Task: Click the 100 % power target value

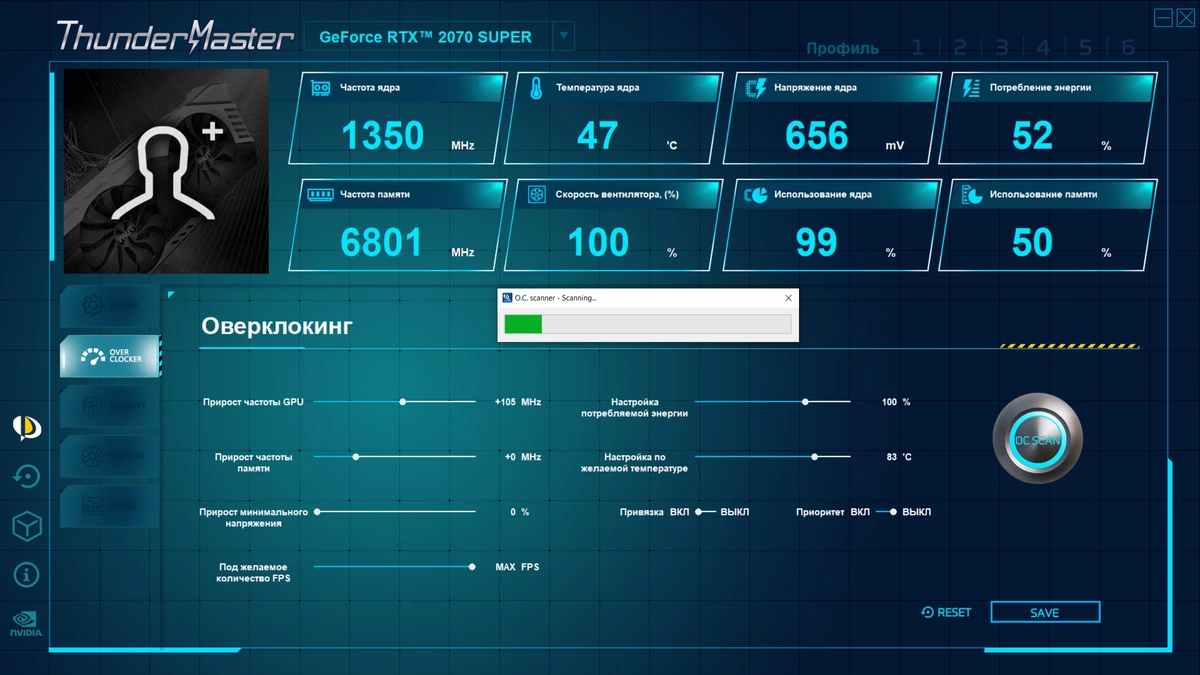Action: 896,402
